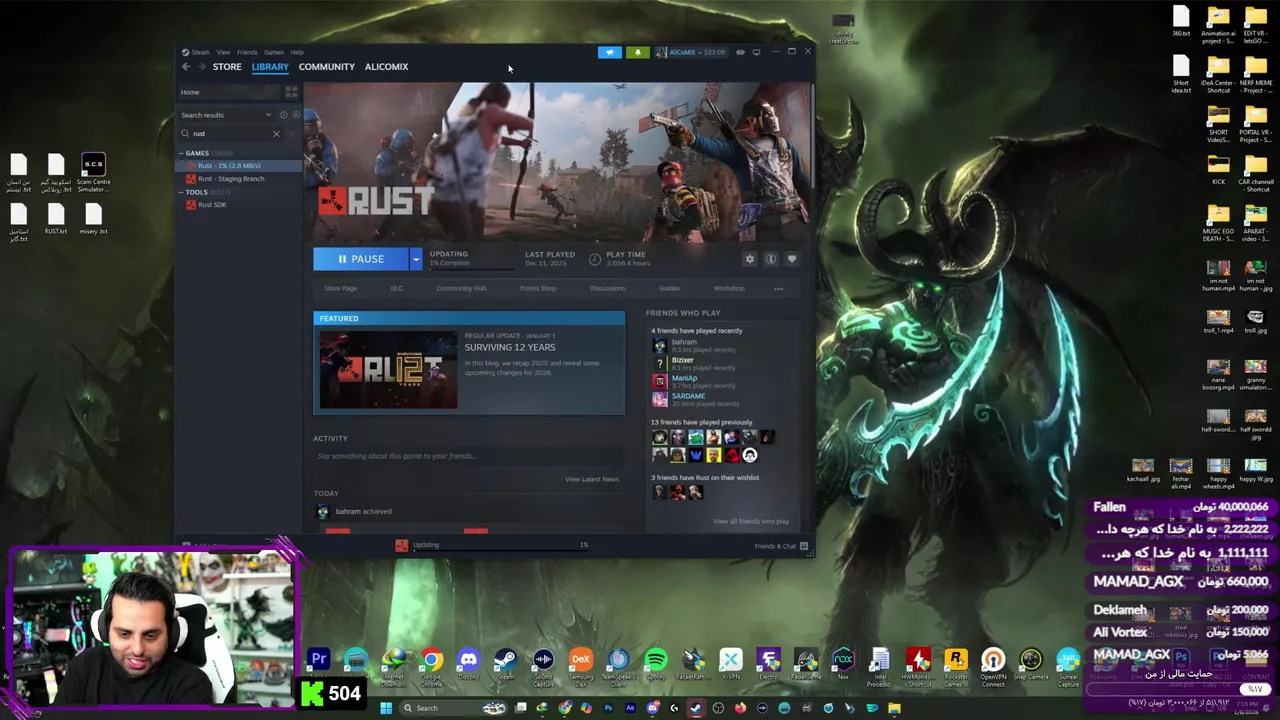
Task: Click View Latest News link
Action: pyautogui.click(x=592, y=479)
